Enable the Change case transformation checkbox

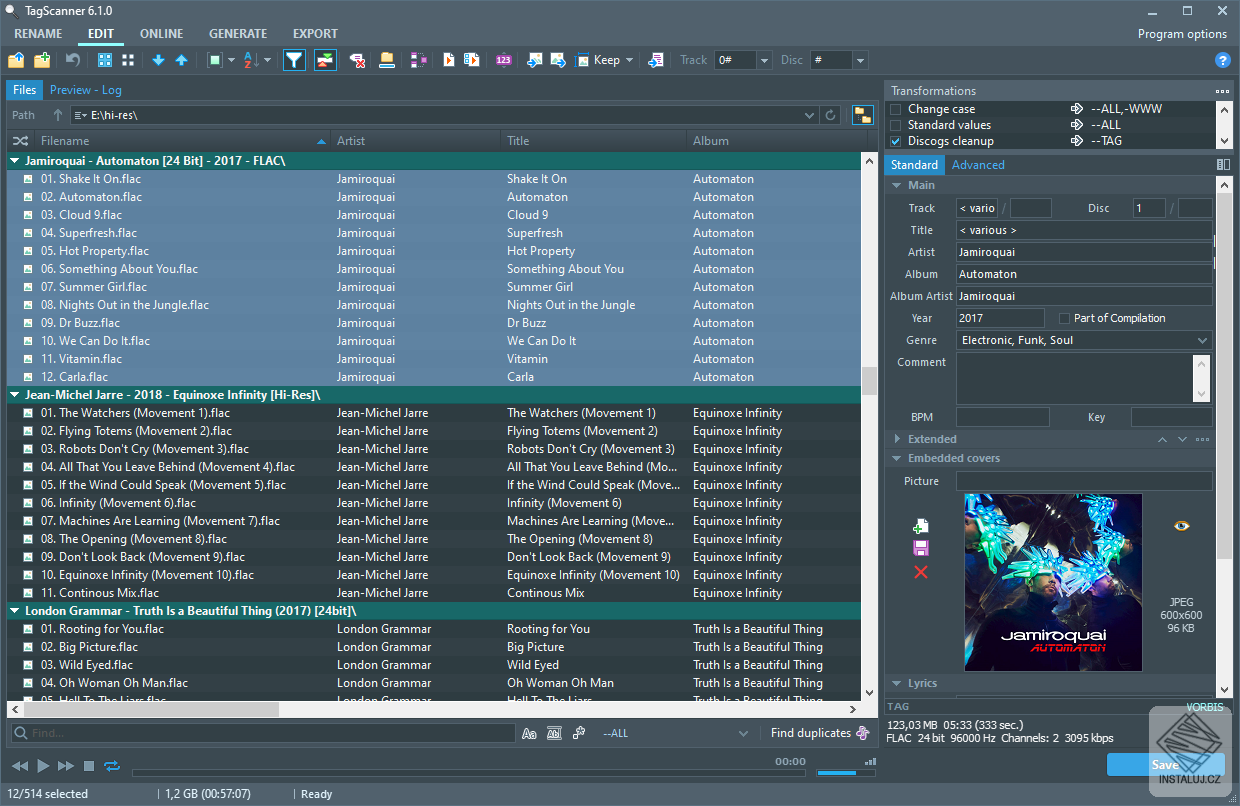[x=896, y=109]
